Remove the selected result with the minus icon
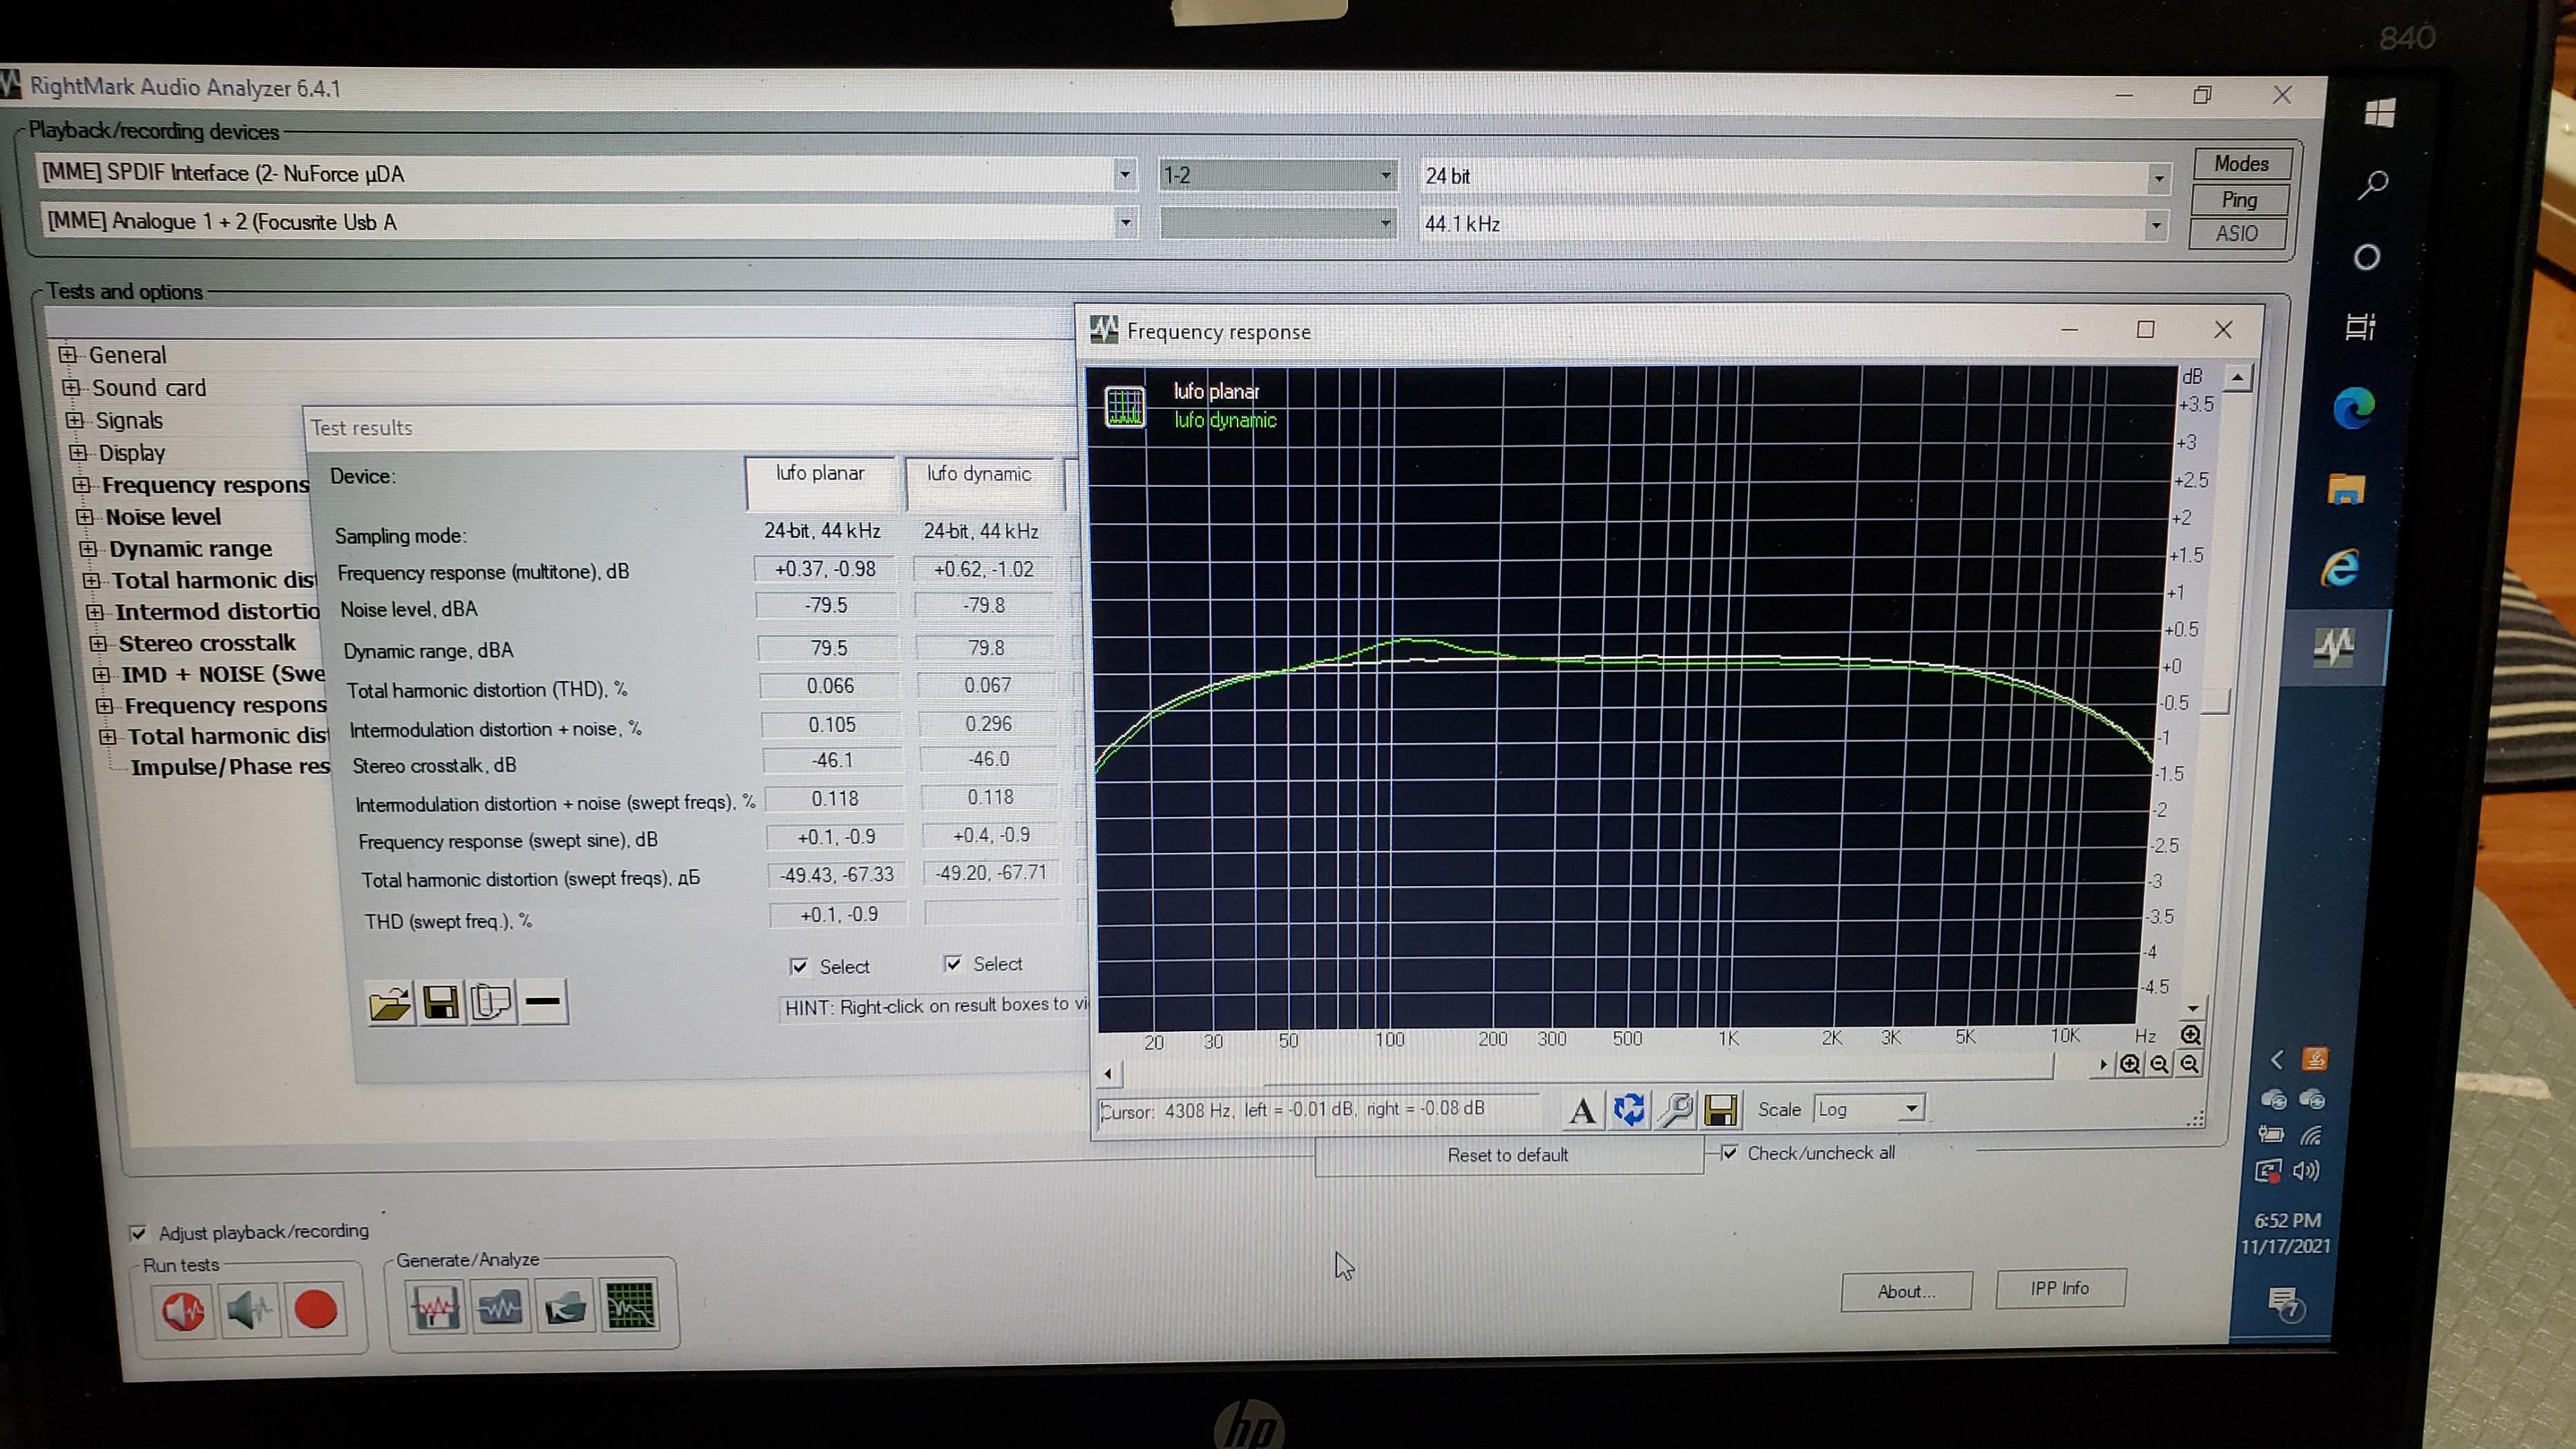 543,1001
